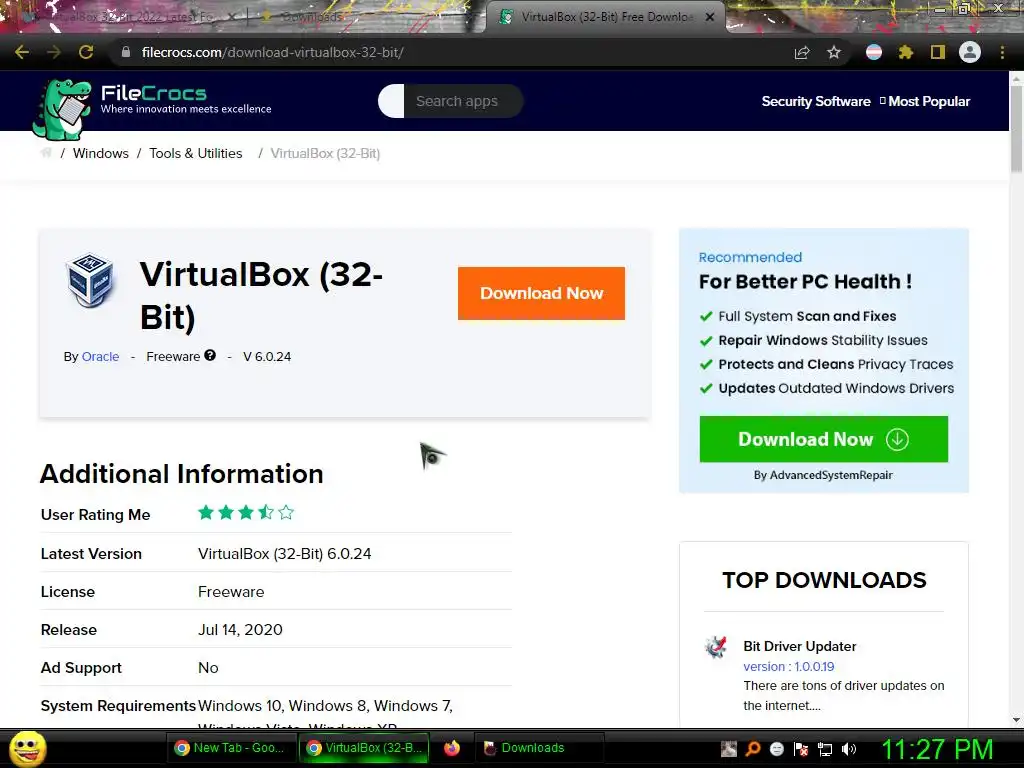Screen dimensions: 1024x768
Task: Click version : 1.0.0.19 link
Action: (788, 667)
